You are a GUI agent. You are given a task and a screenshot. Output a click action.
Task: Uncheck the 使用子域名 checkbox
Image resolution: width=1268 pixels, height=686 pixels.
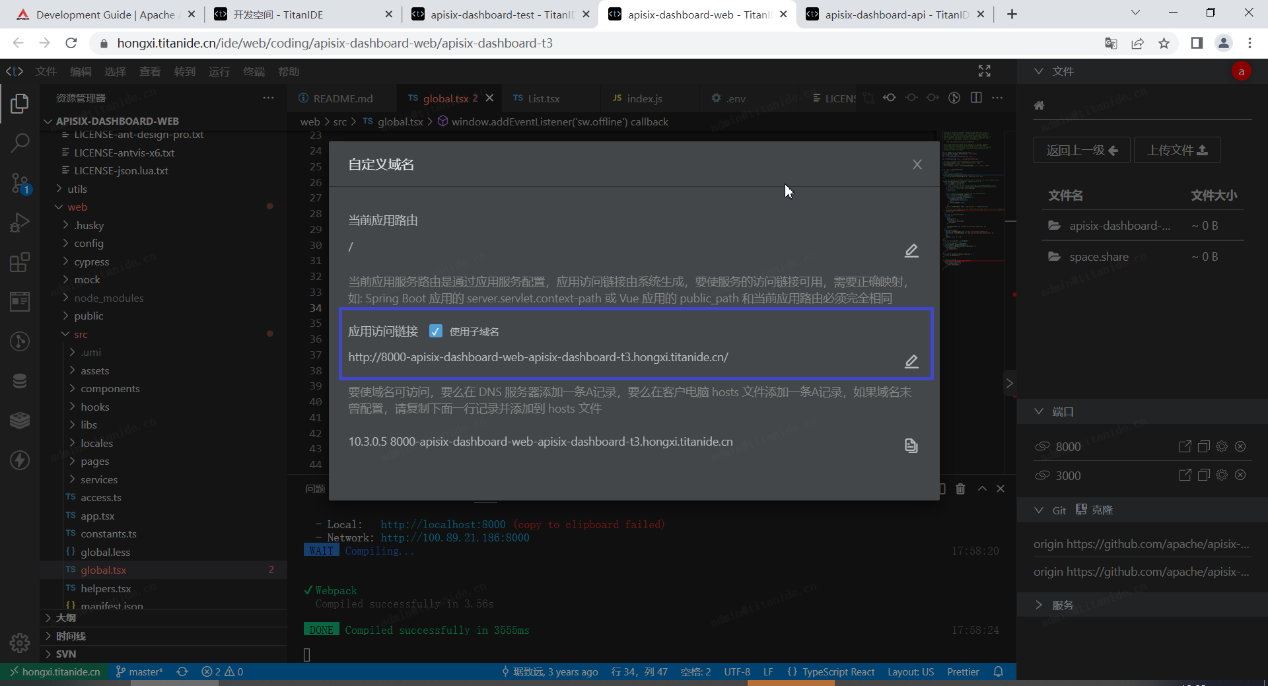coord(436,330)
